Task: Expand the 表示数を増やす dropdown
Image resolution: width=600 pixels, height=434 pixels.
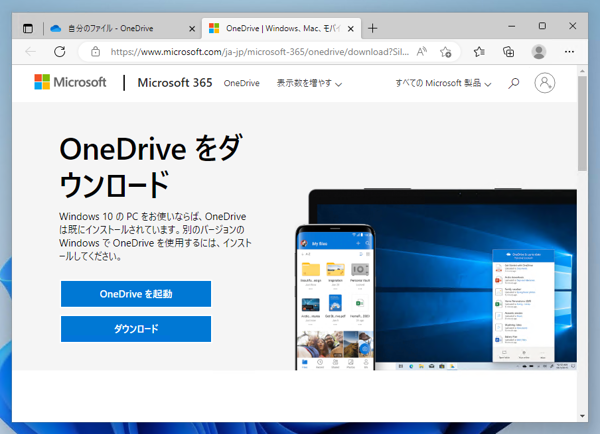Action: [309, 83]
